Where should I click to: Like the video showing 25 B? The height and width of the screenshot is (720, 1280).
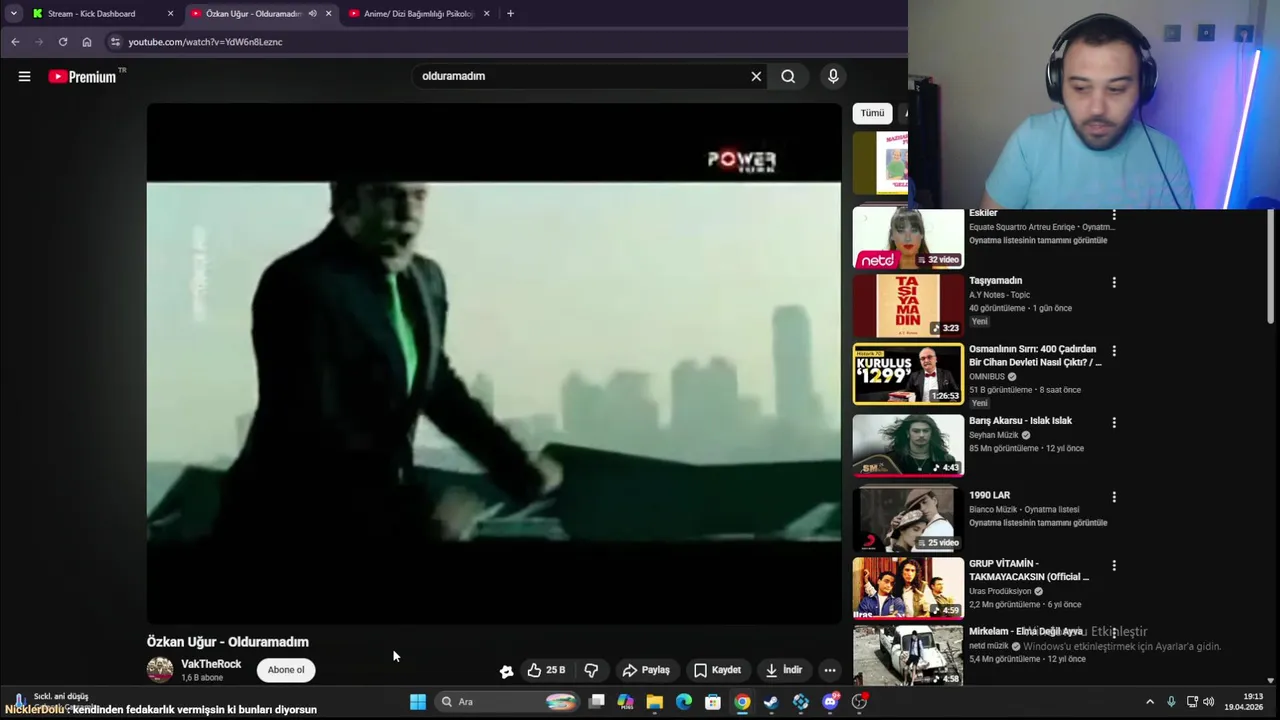pos(546,670)
